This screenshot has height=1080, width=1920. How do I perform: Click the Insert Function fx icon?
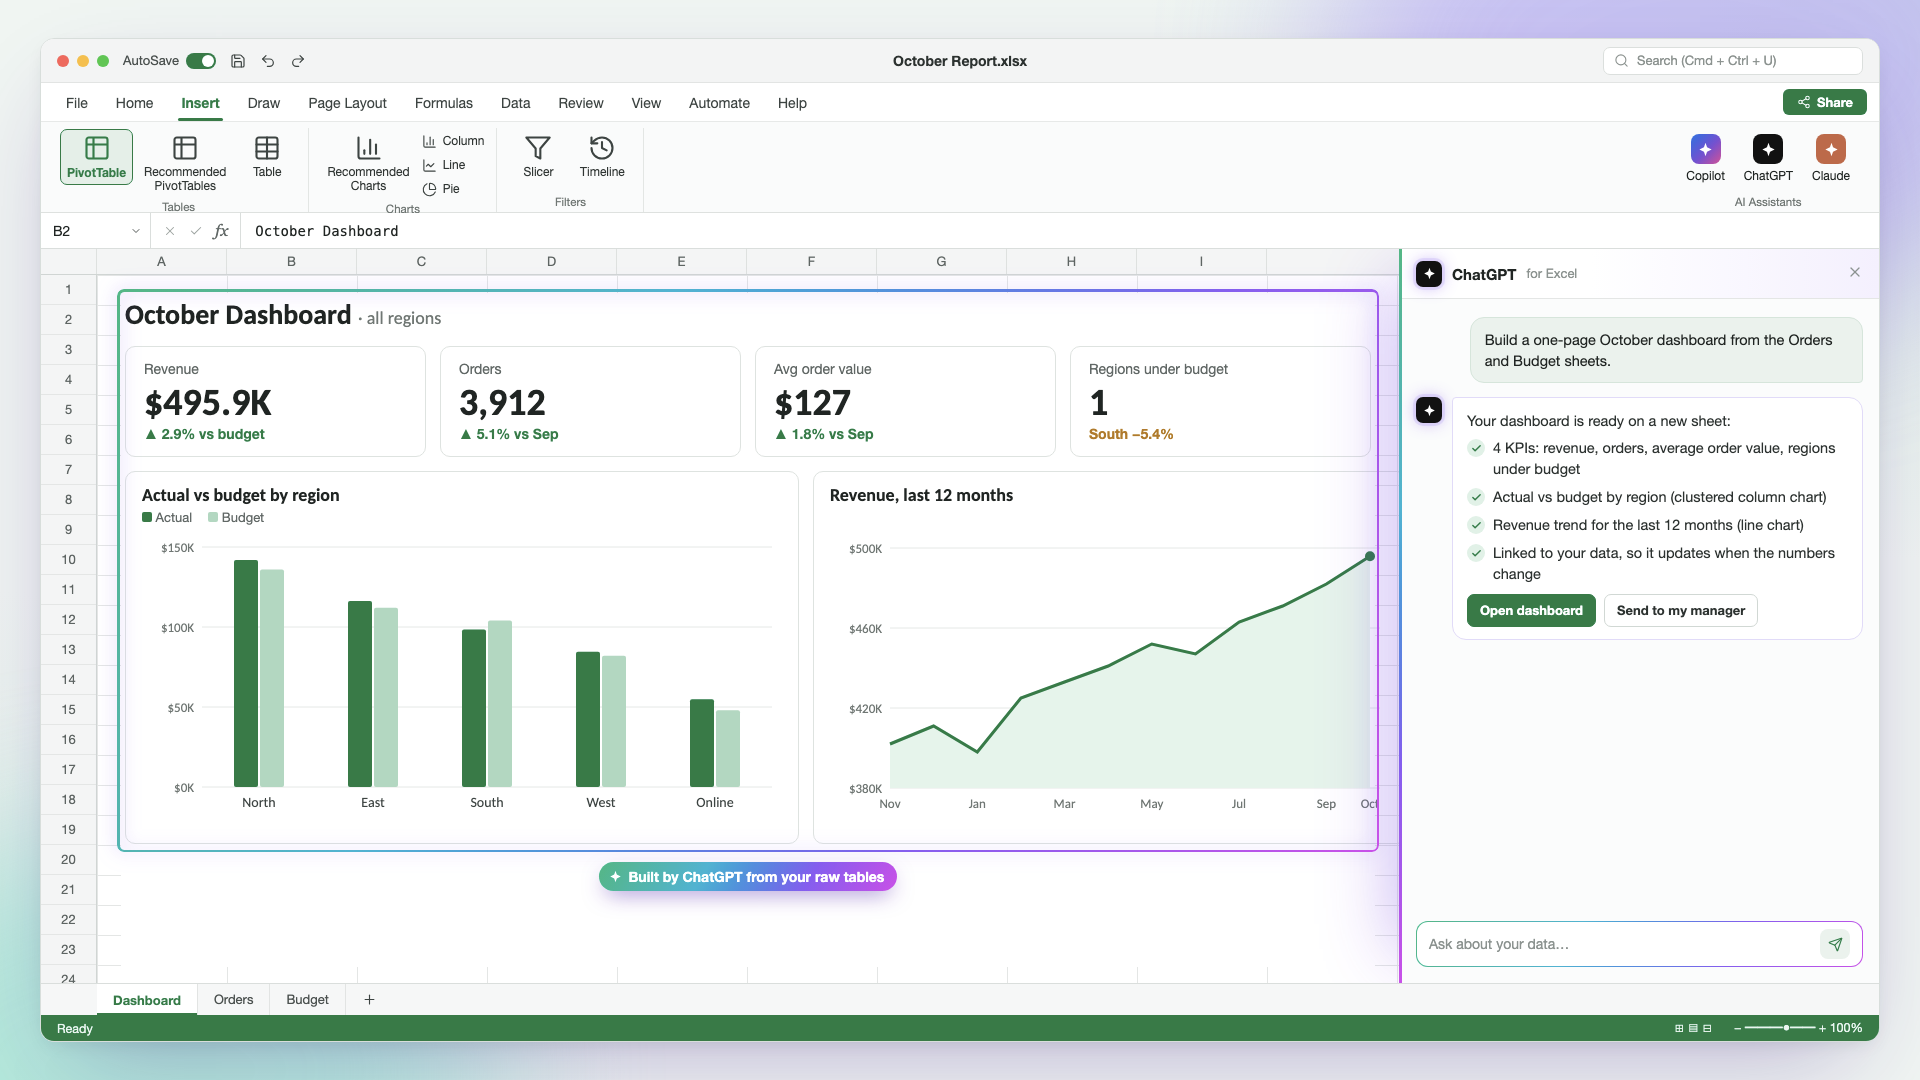coord(221,231)
